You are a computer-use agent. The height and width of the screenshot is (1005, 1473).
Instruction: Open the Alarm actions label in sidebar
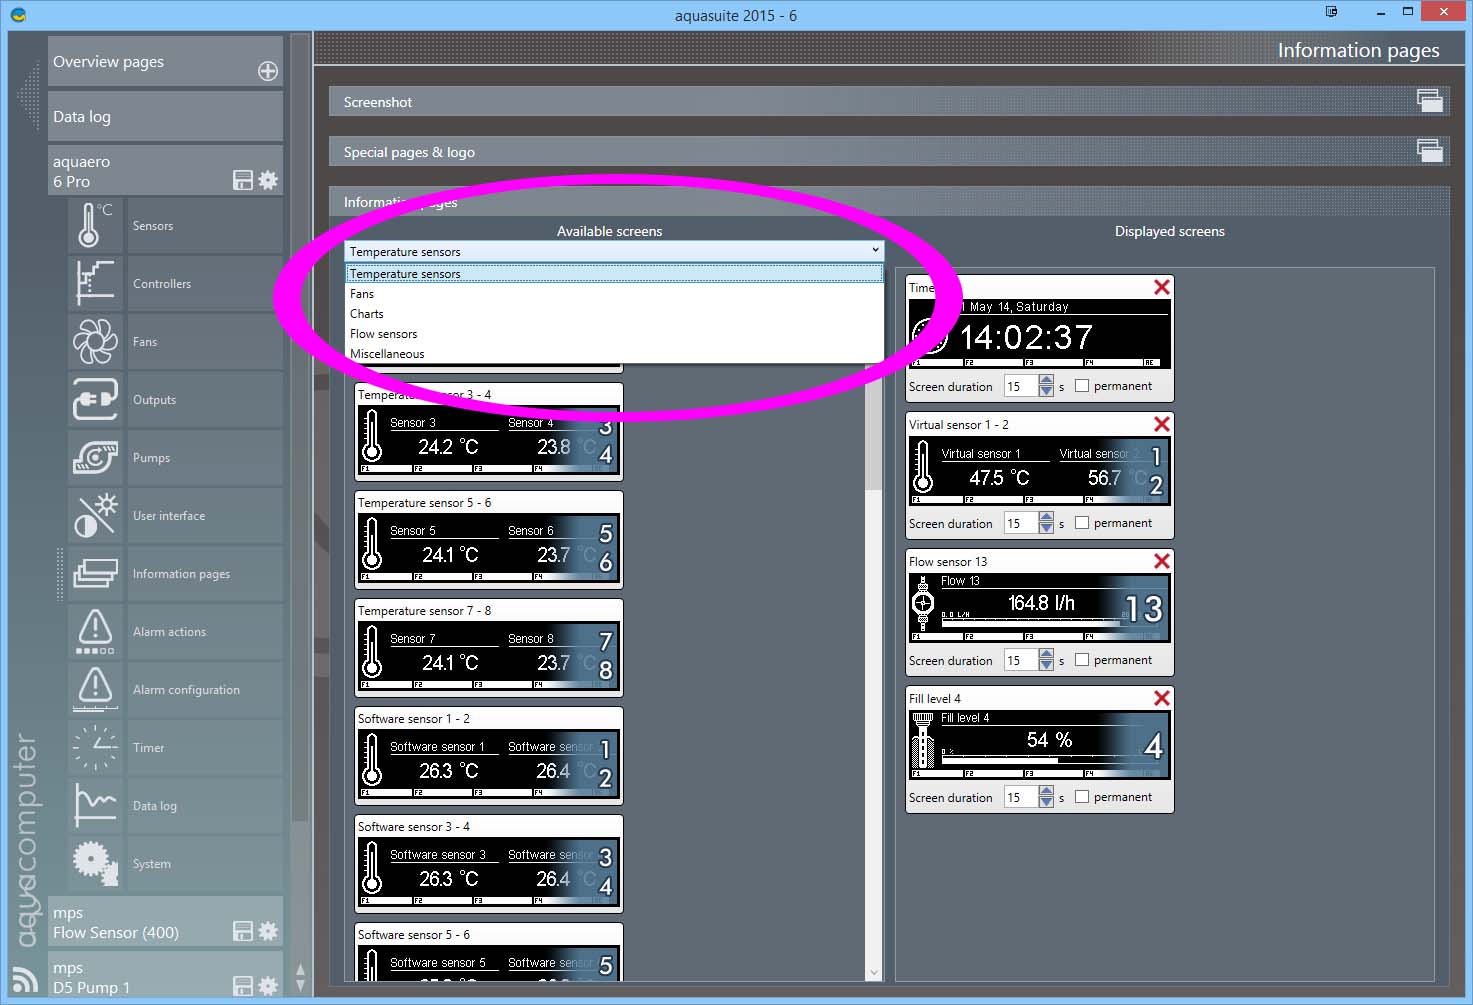(169, 632)
